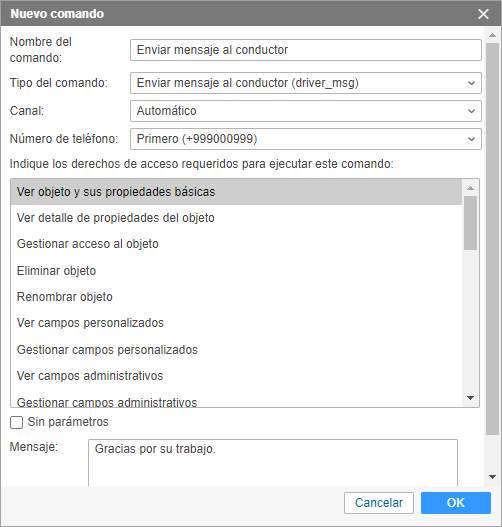Select Ver objeto y sus propiedades básicas
502x527 pixels.
236,192
